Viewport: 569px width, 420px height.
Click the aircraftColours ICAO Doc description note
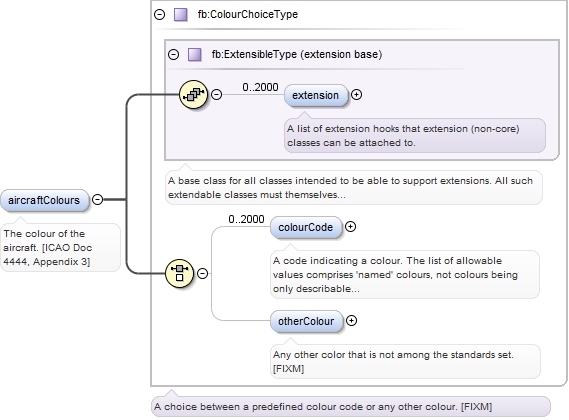(60, 248)
